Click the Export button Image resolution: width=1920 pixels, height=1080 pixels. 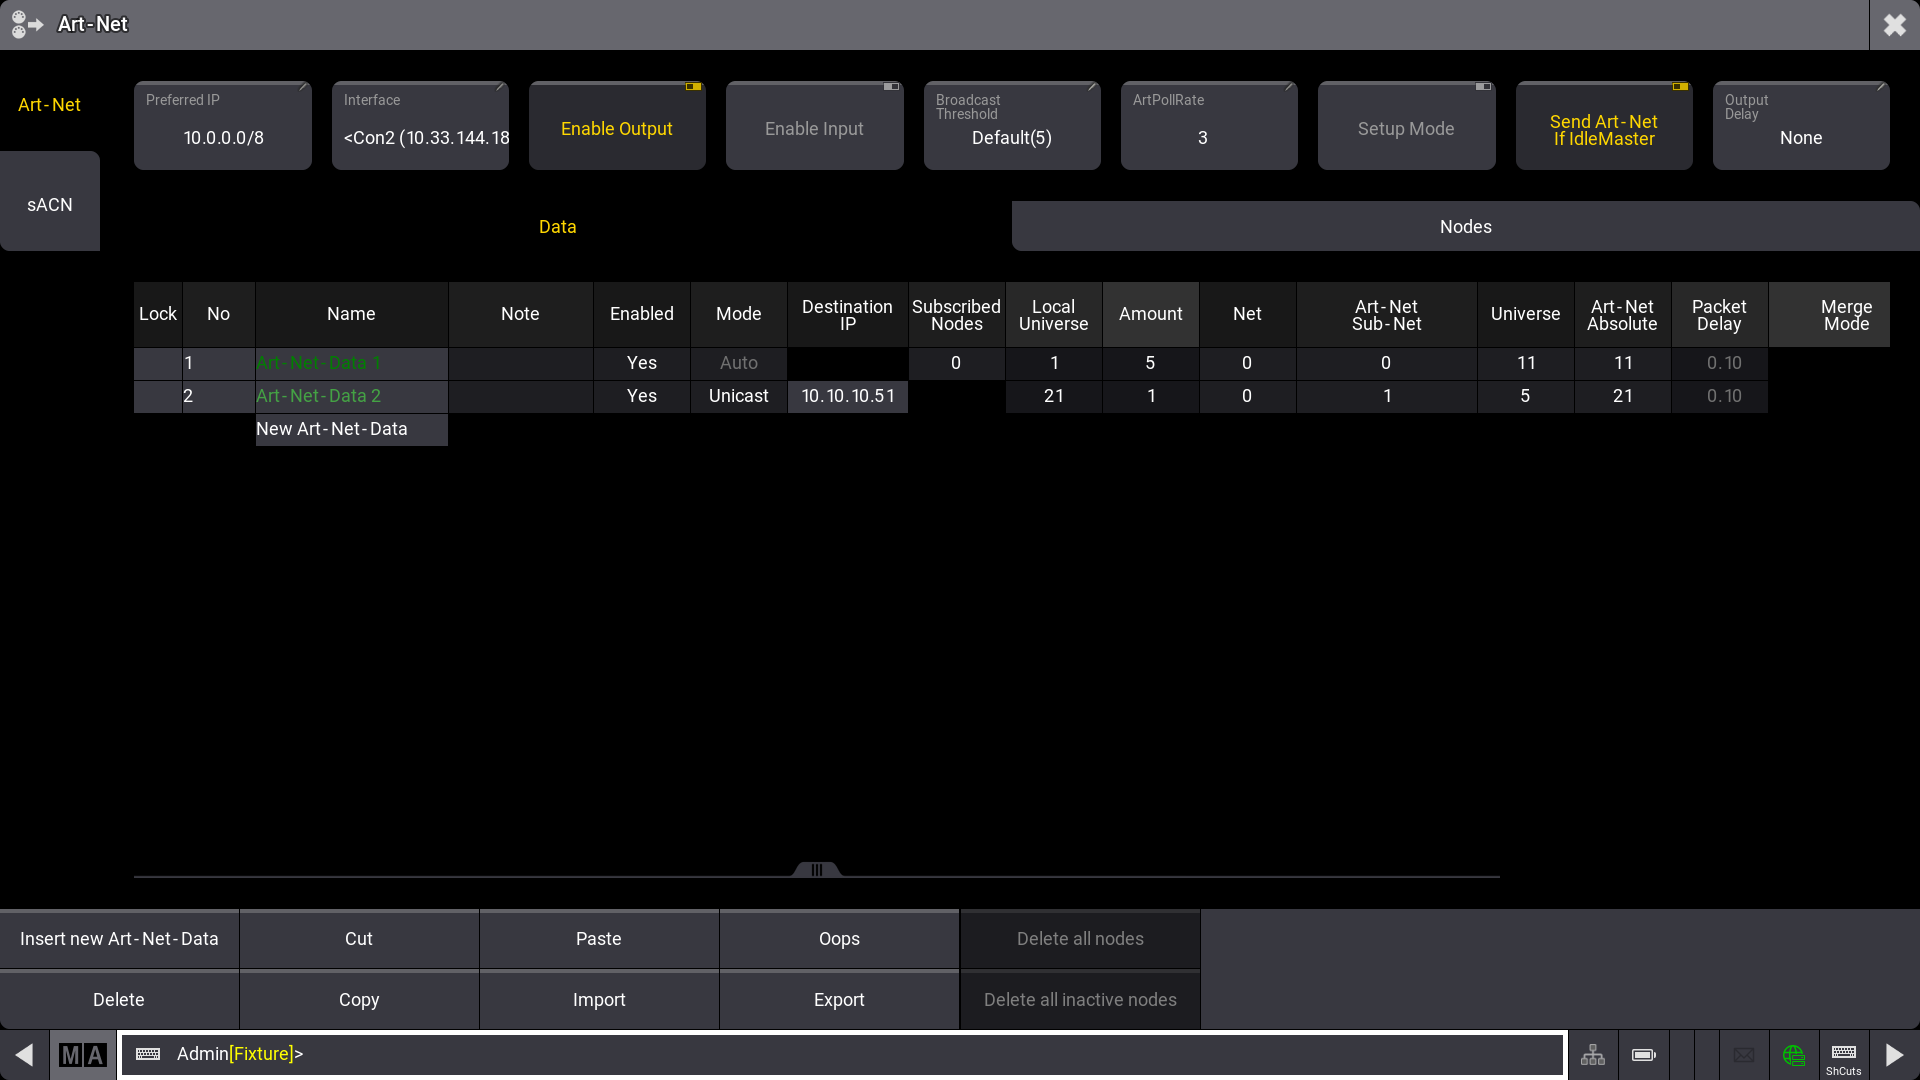coord(839,1000)
